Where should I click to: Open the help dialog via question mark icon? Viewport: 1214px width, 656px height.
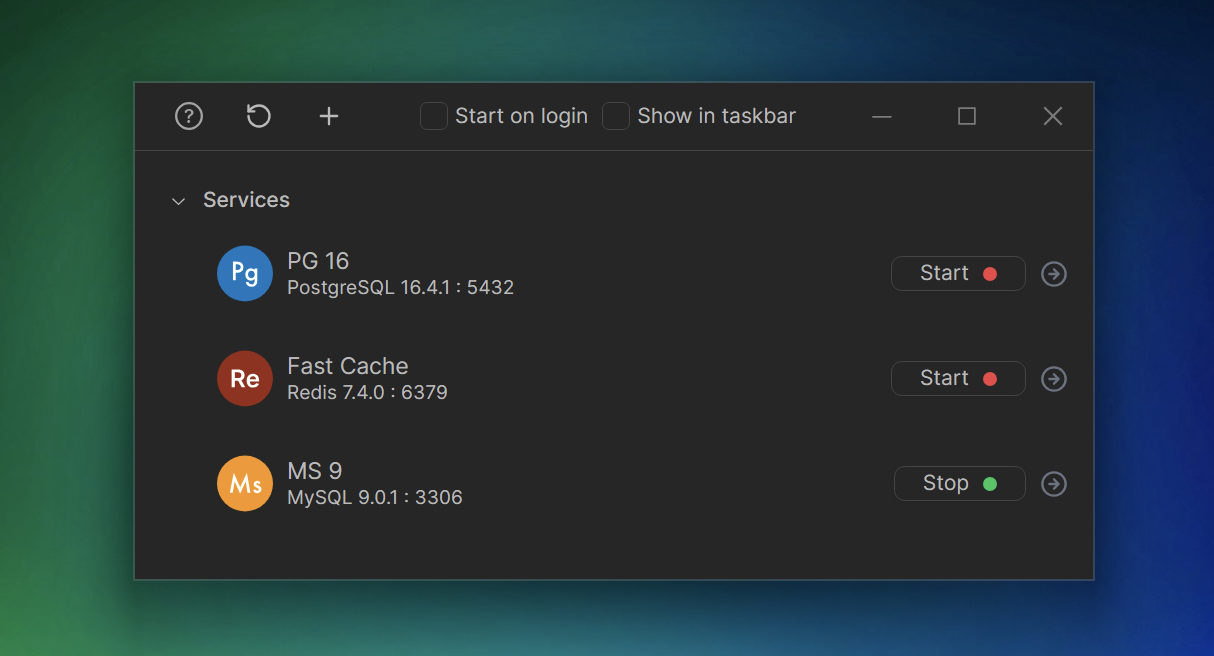coord(189,116)
